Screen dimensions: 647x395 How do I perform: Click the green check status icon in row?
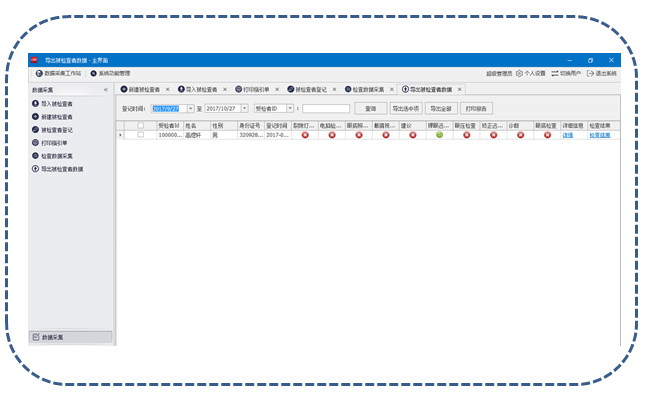tap(439, 135)
